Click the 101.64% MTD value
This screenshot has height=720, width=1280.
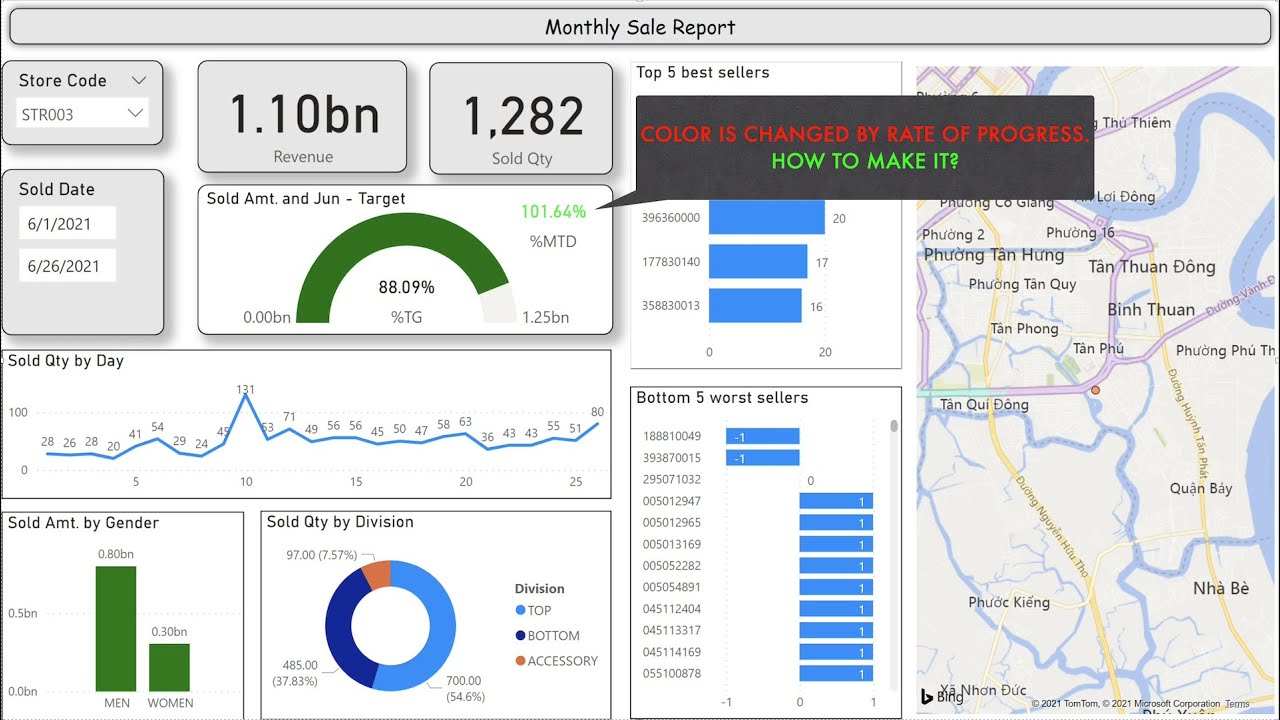[553, 212]
